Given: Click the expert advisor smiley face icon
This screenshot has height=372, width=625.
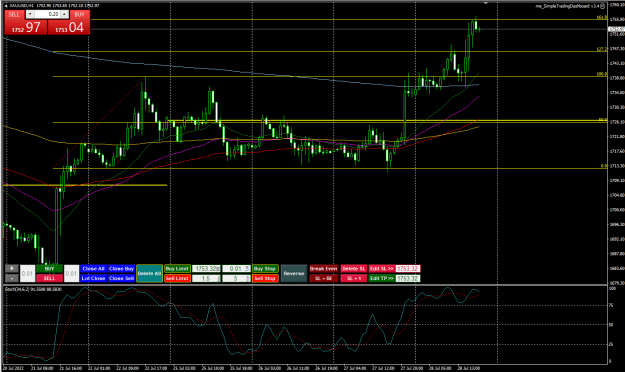Looking at the screenshot, I should tap(603, 6).
